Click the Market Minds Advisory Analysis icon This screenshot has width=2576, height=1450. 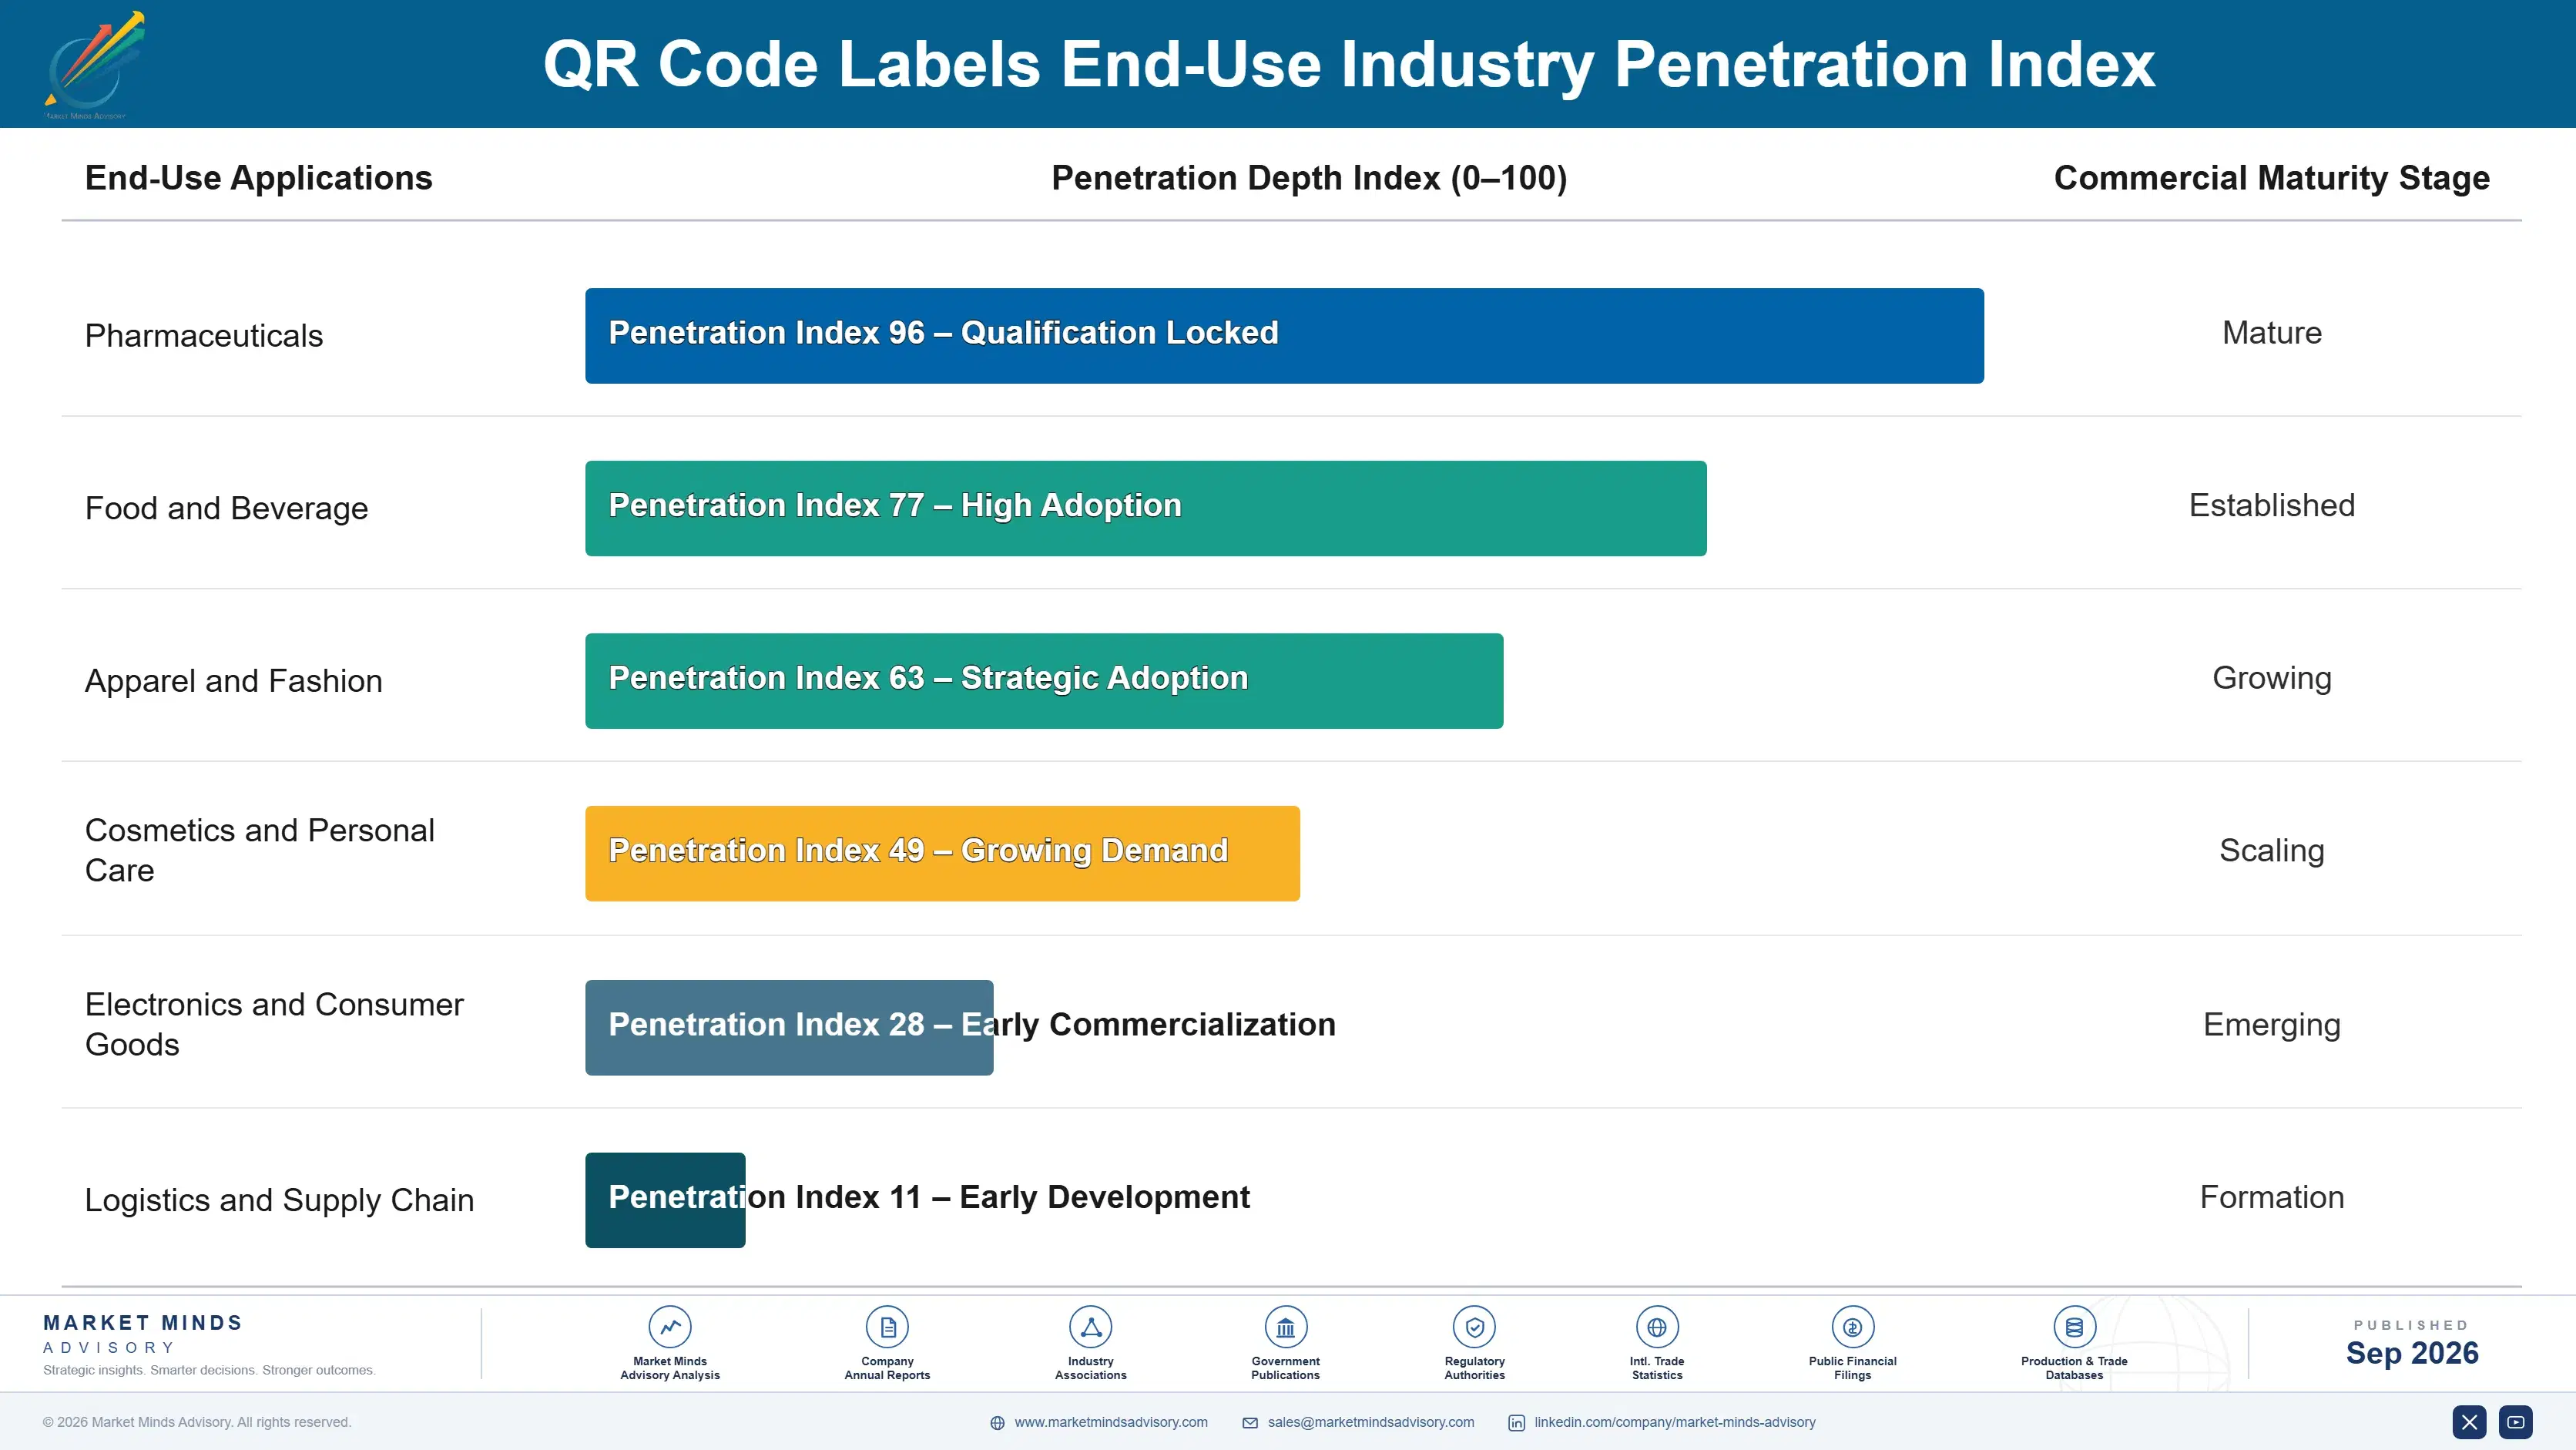pos(670,1327)
